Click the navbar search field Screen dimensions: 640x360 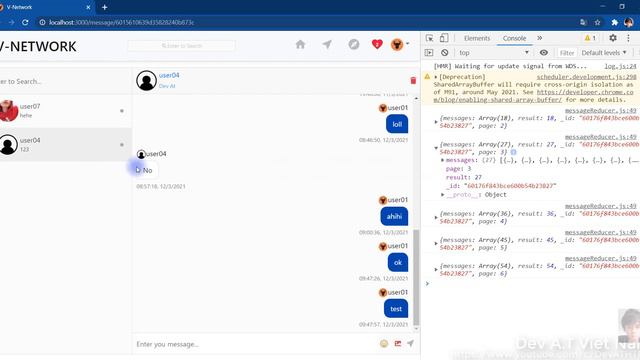pos(182,46)
